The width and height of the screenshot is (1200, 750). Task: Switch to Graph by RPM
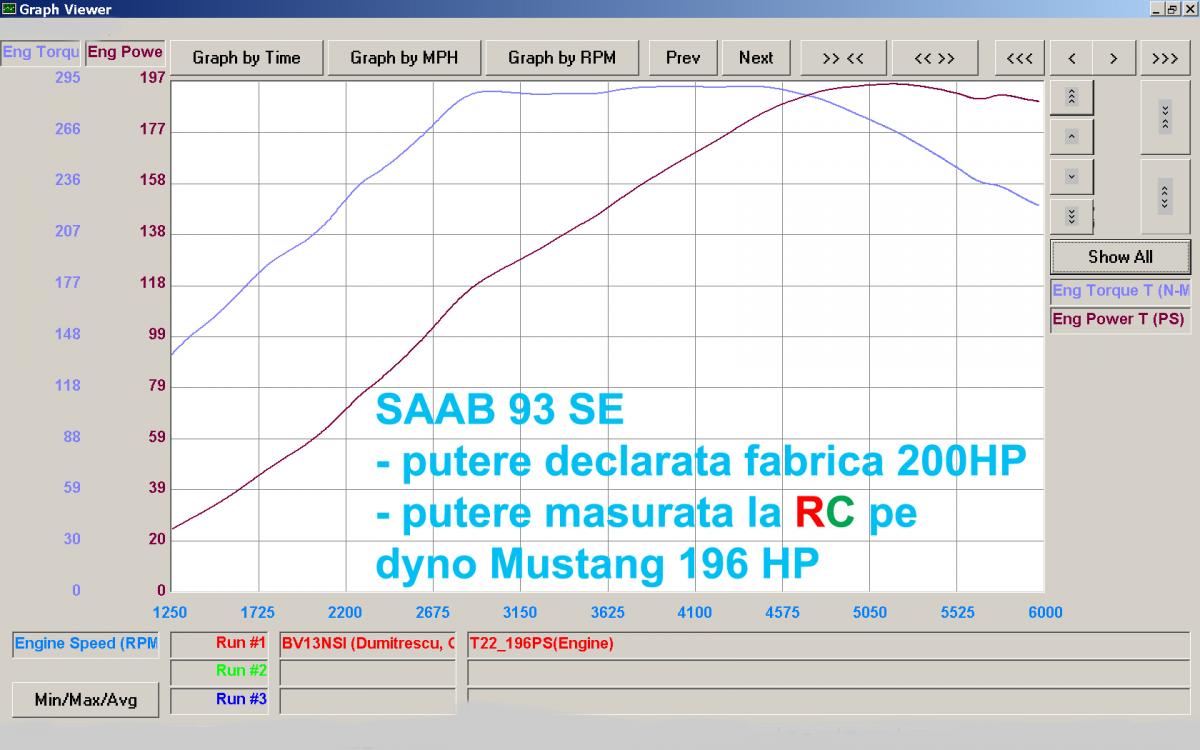(562, 58)
